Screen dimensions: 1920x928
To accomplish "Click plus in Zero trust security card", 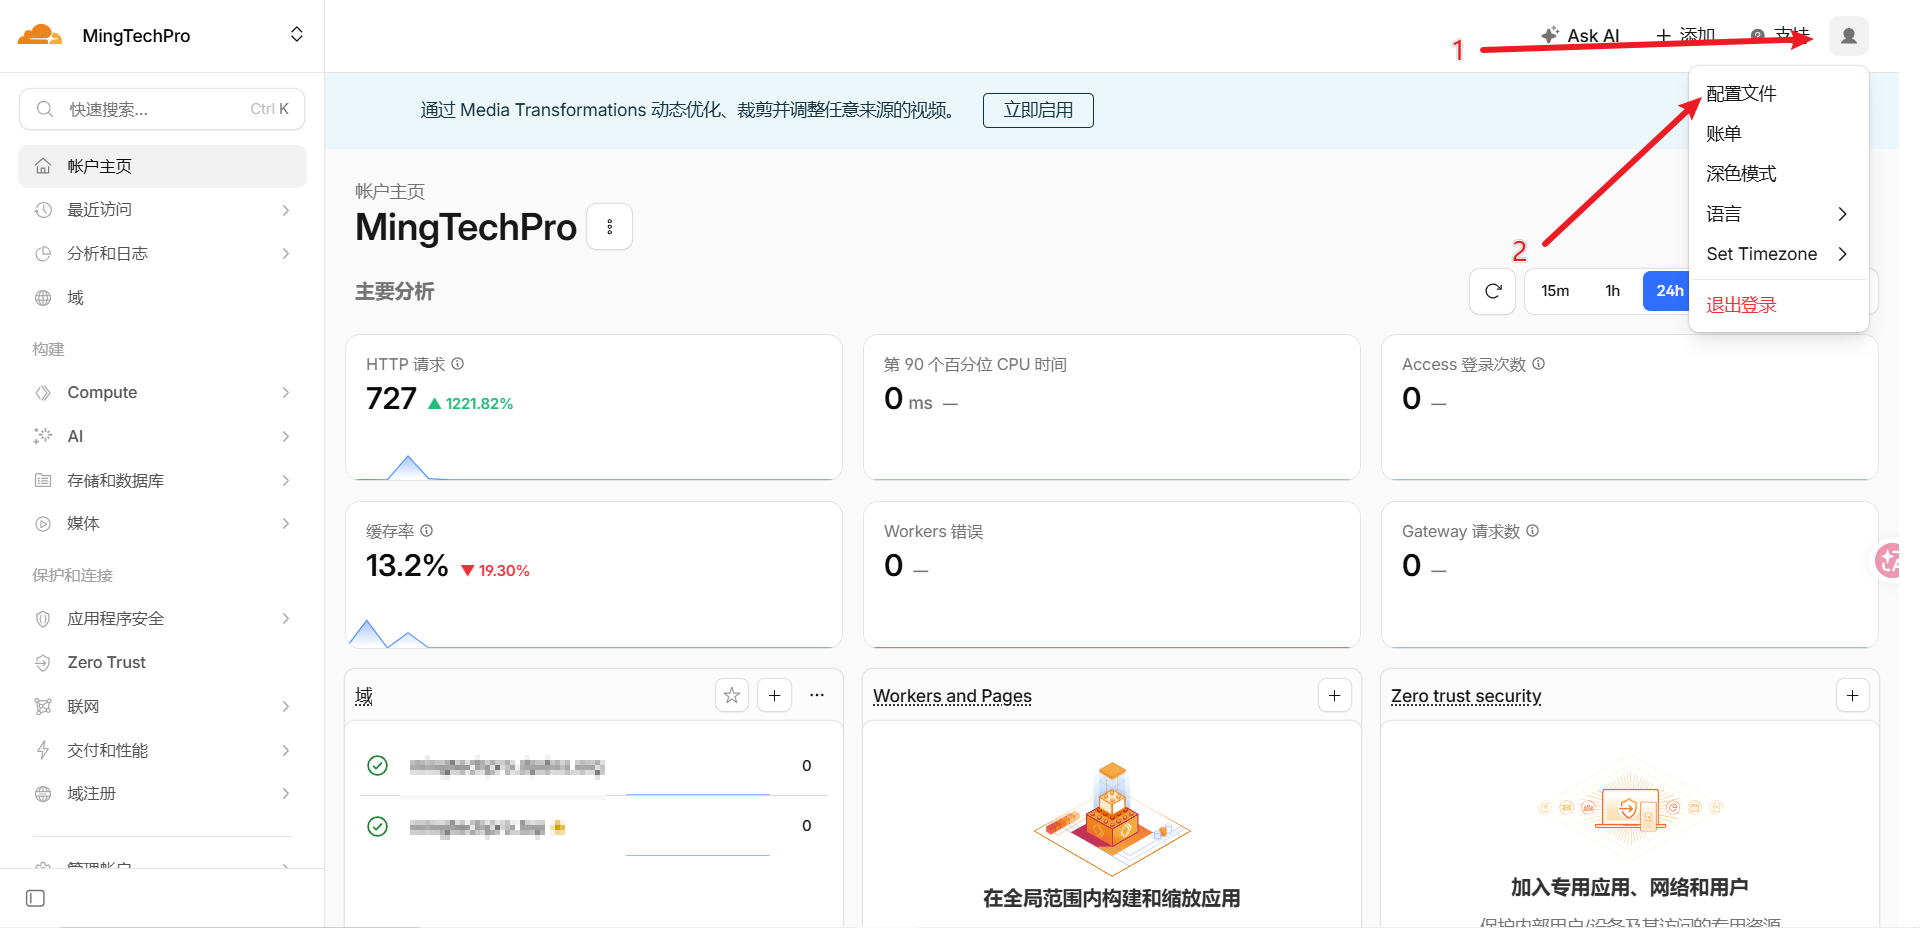I will (x=1852, y=695).
